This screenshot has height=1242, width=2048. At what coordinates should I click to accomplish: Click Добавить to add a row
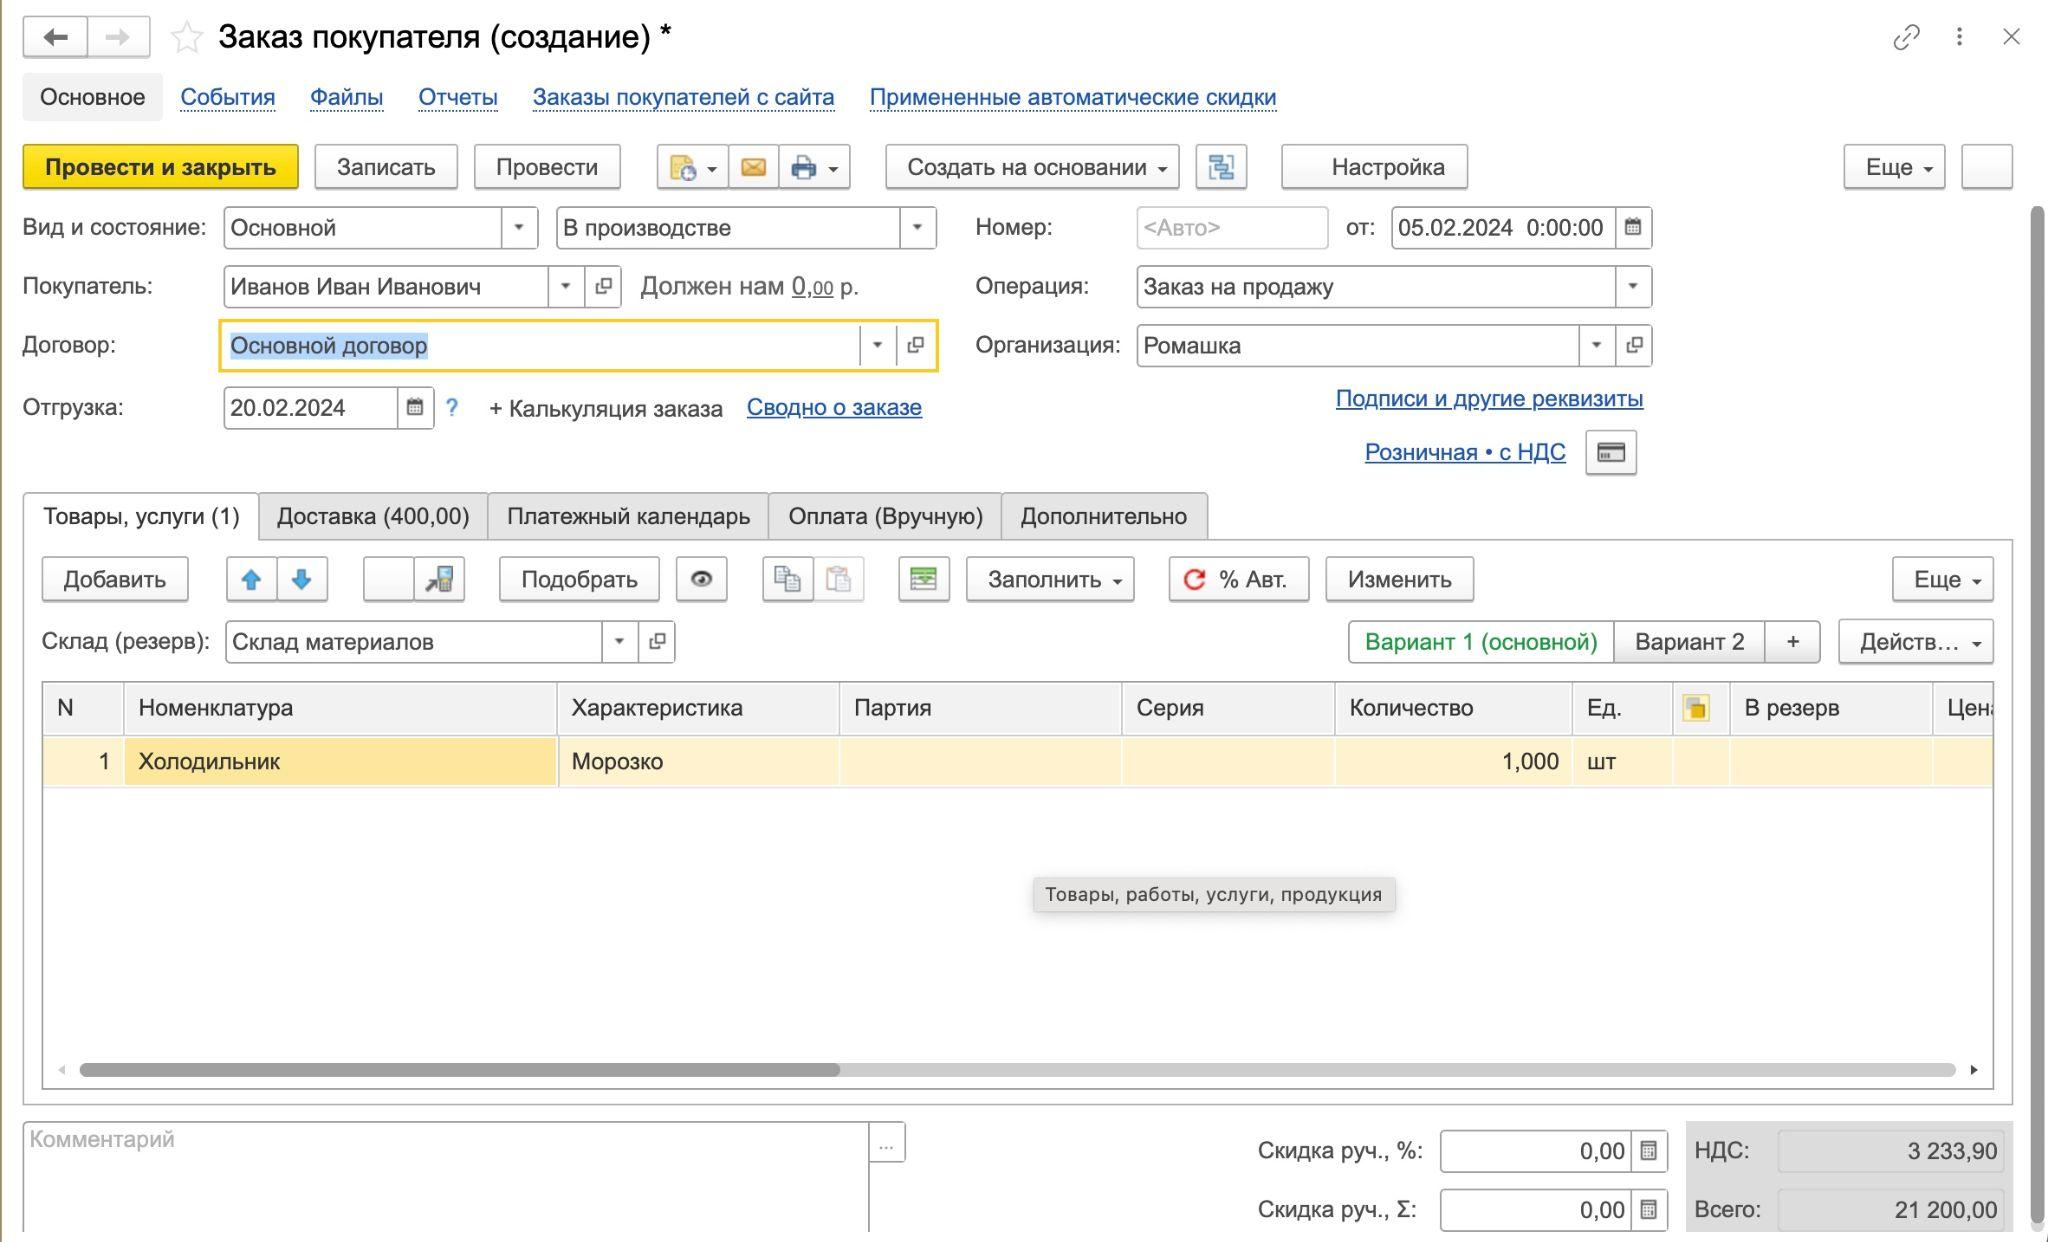point(115,580)
